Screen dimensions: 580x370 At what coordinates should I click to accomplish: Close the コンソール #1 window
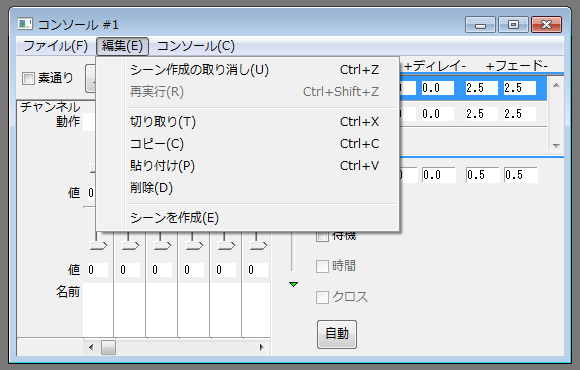click(546, 25)
